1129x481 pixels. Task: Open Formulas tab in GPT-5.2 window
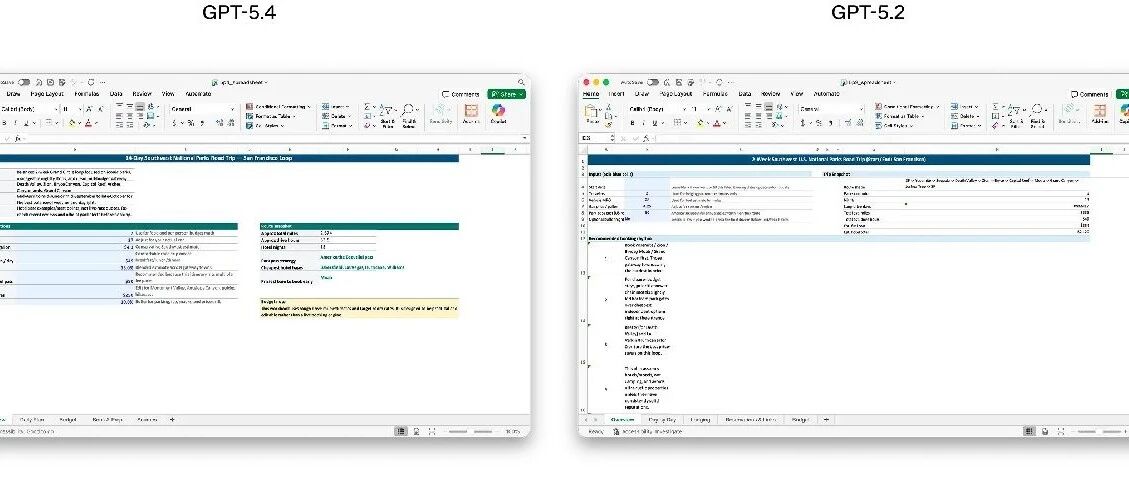point(715,94)
